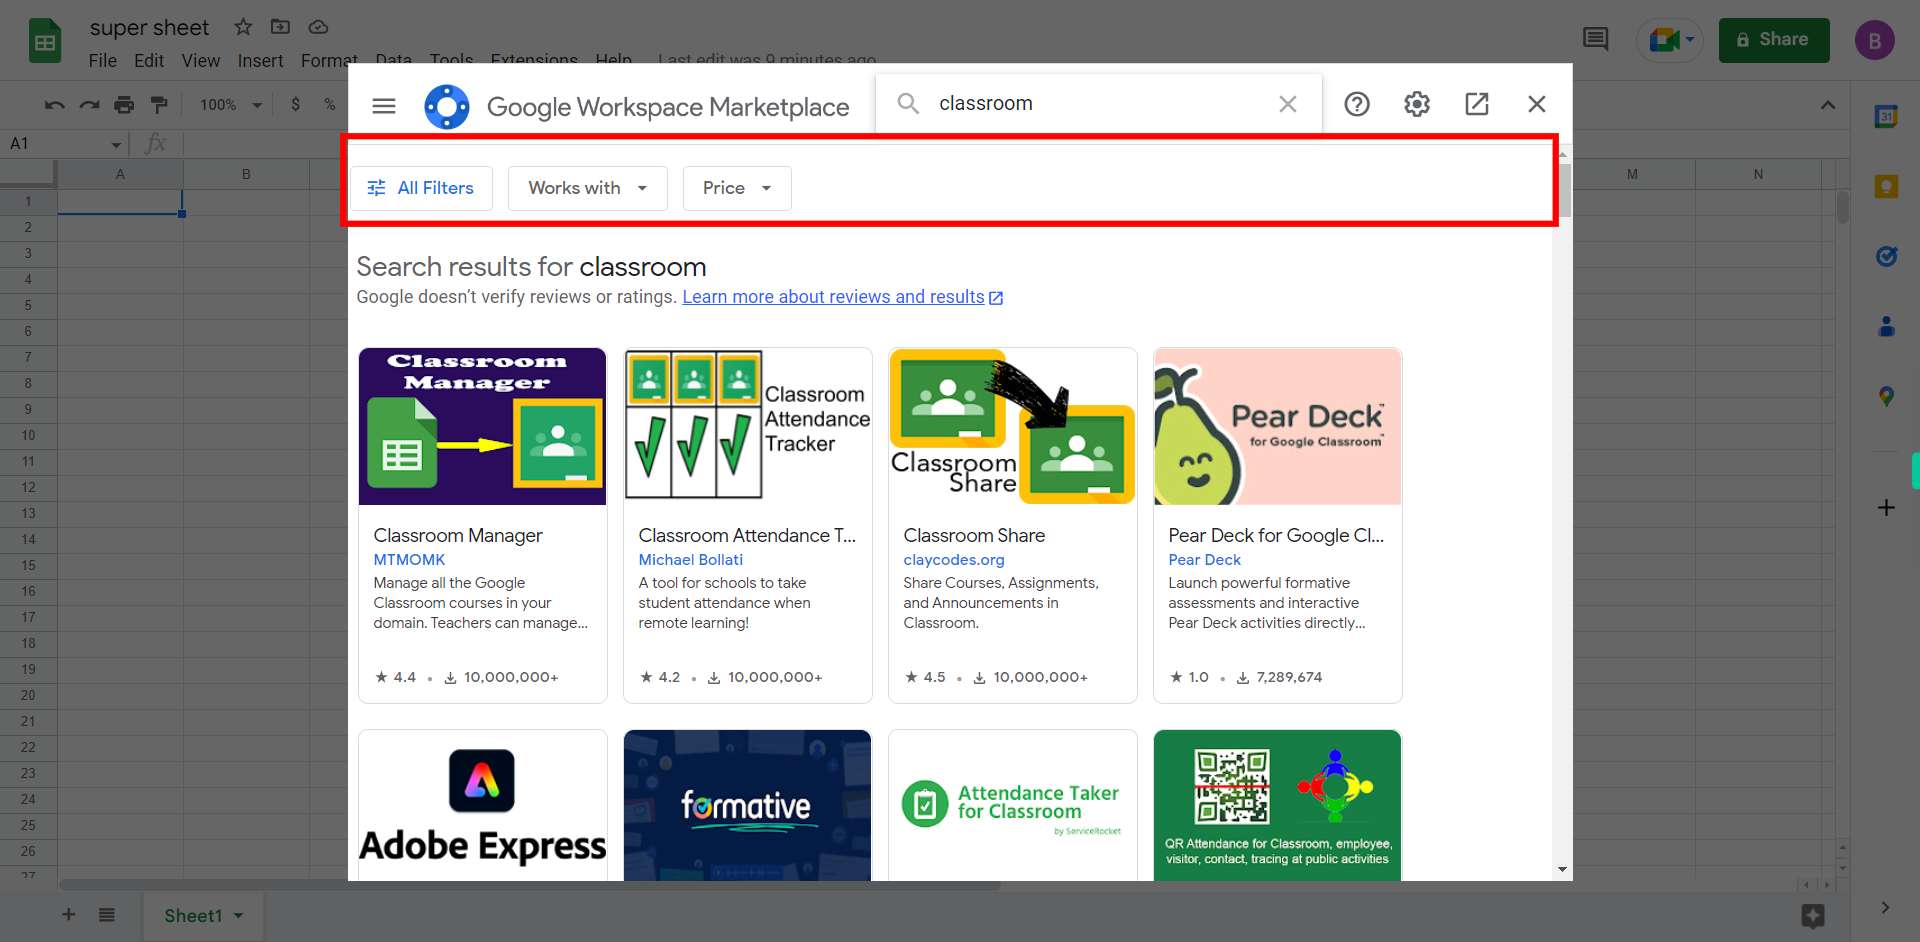The image size is (1920, 942).
Task: Click the Google Workspace Marketplace logo
Action: coord(446,106)
